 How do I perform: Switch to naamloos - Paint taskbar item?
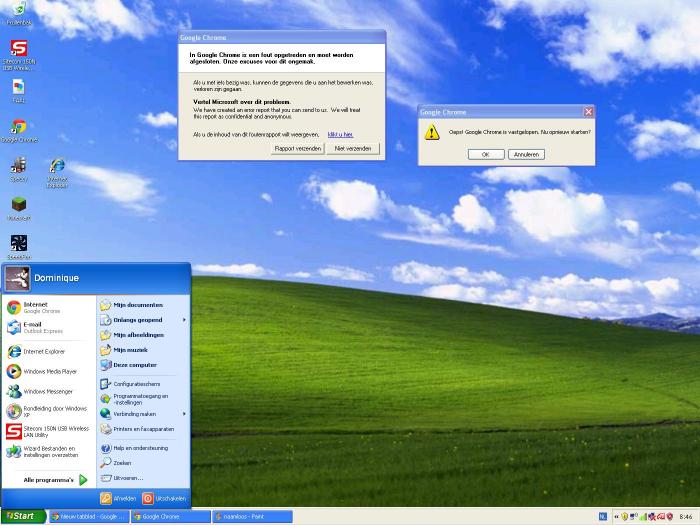(253, 517)
